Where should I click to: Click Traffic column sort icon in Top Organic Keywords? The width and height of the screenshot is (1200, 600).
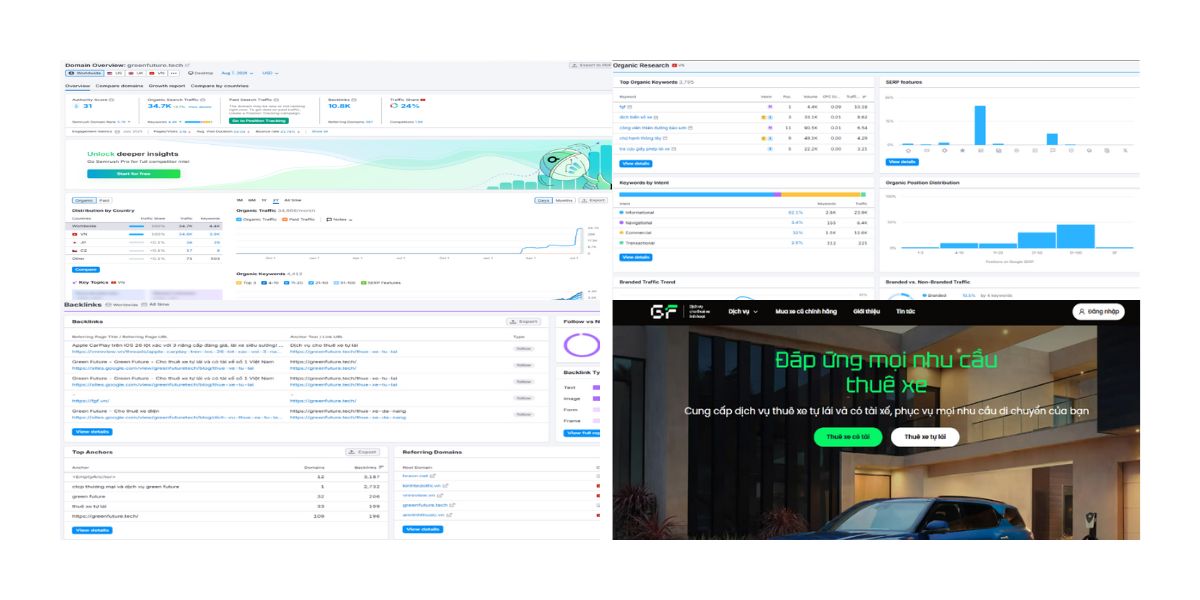(864, 96)
